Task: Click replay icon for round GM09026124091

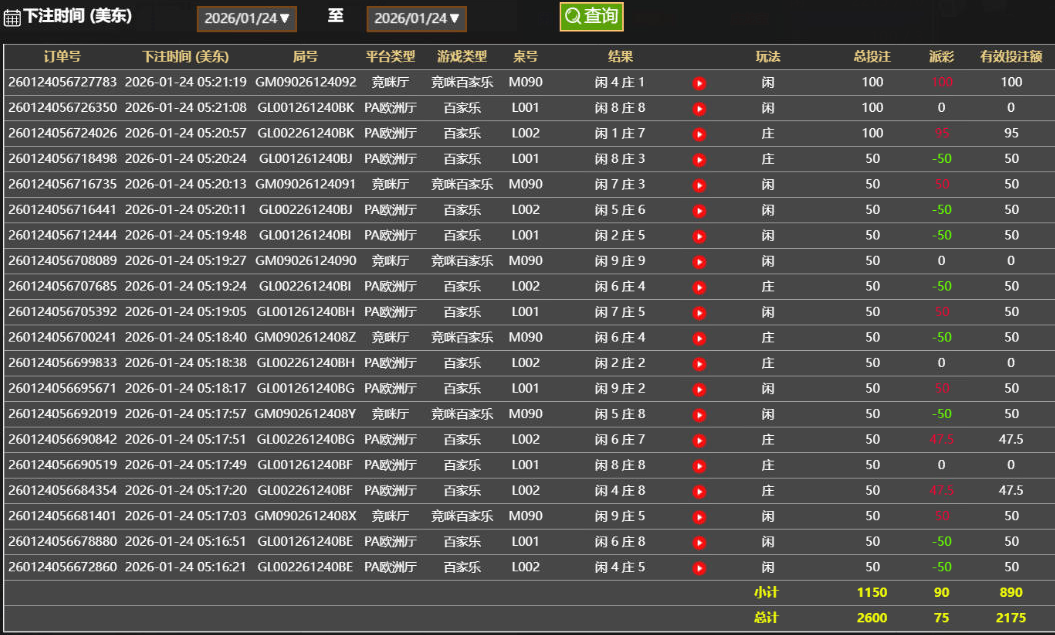Action: (x=699, y=185)
